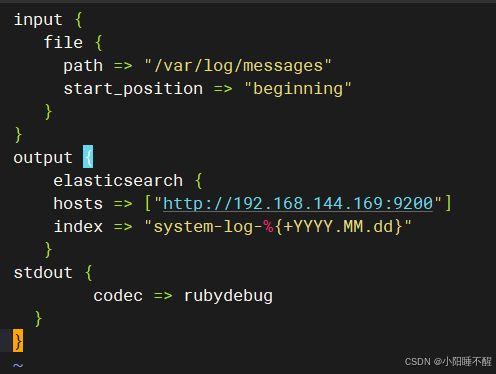Click the arrow operator after "path"
Viewport: 496px width, 374px height.
123,66
